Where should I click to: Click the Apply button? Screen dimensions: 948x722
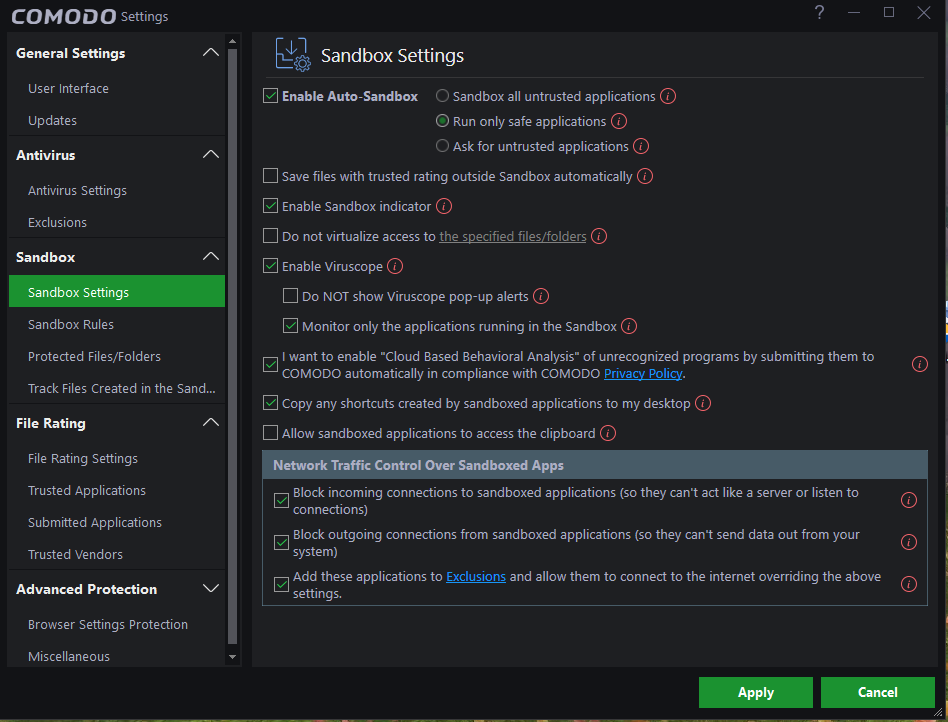(755, 692)
